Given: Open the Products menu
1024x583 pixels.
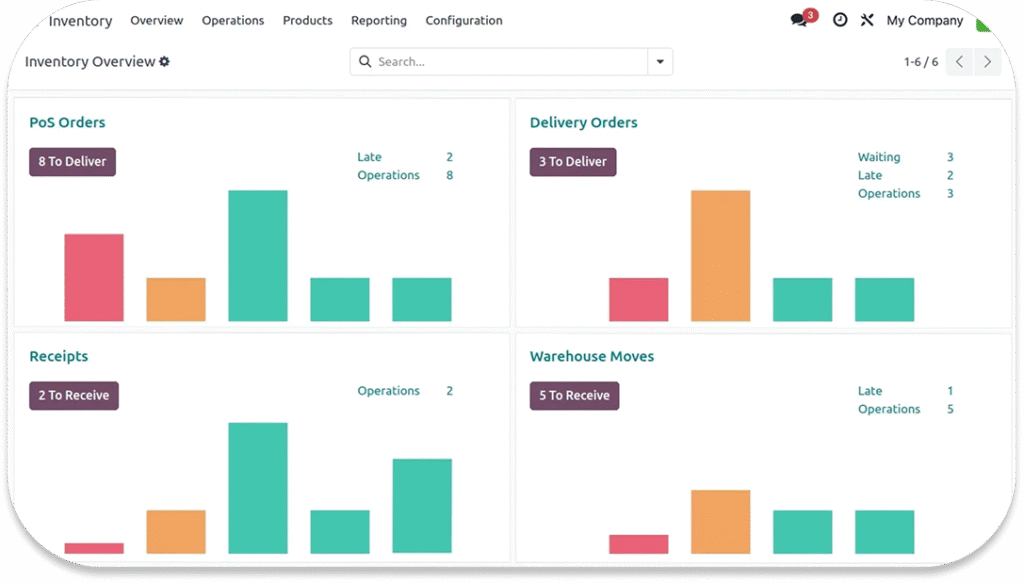Looking at the screenshot, I should point(307,20).
